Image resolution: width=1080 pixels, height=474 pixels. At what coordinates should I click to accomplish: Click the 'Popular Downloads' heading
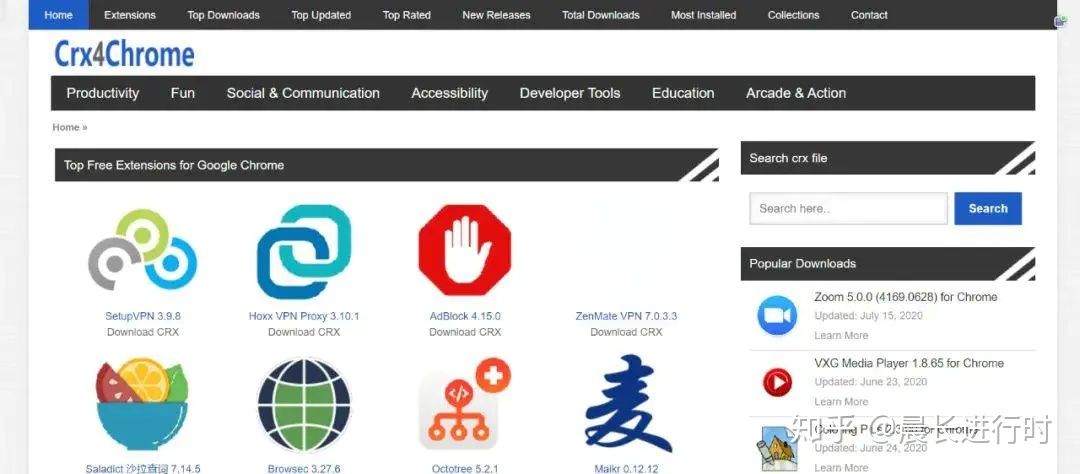point(802,263)
